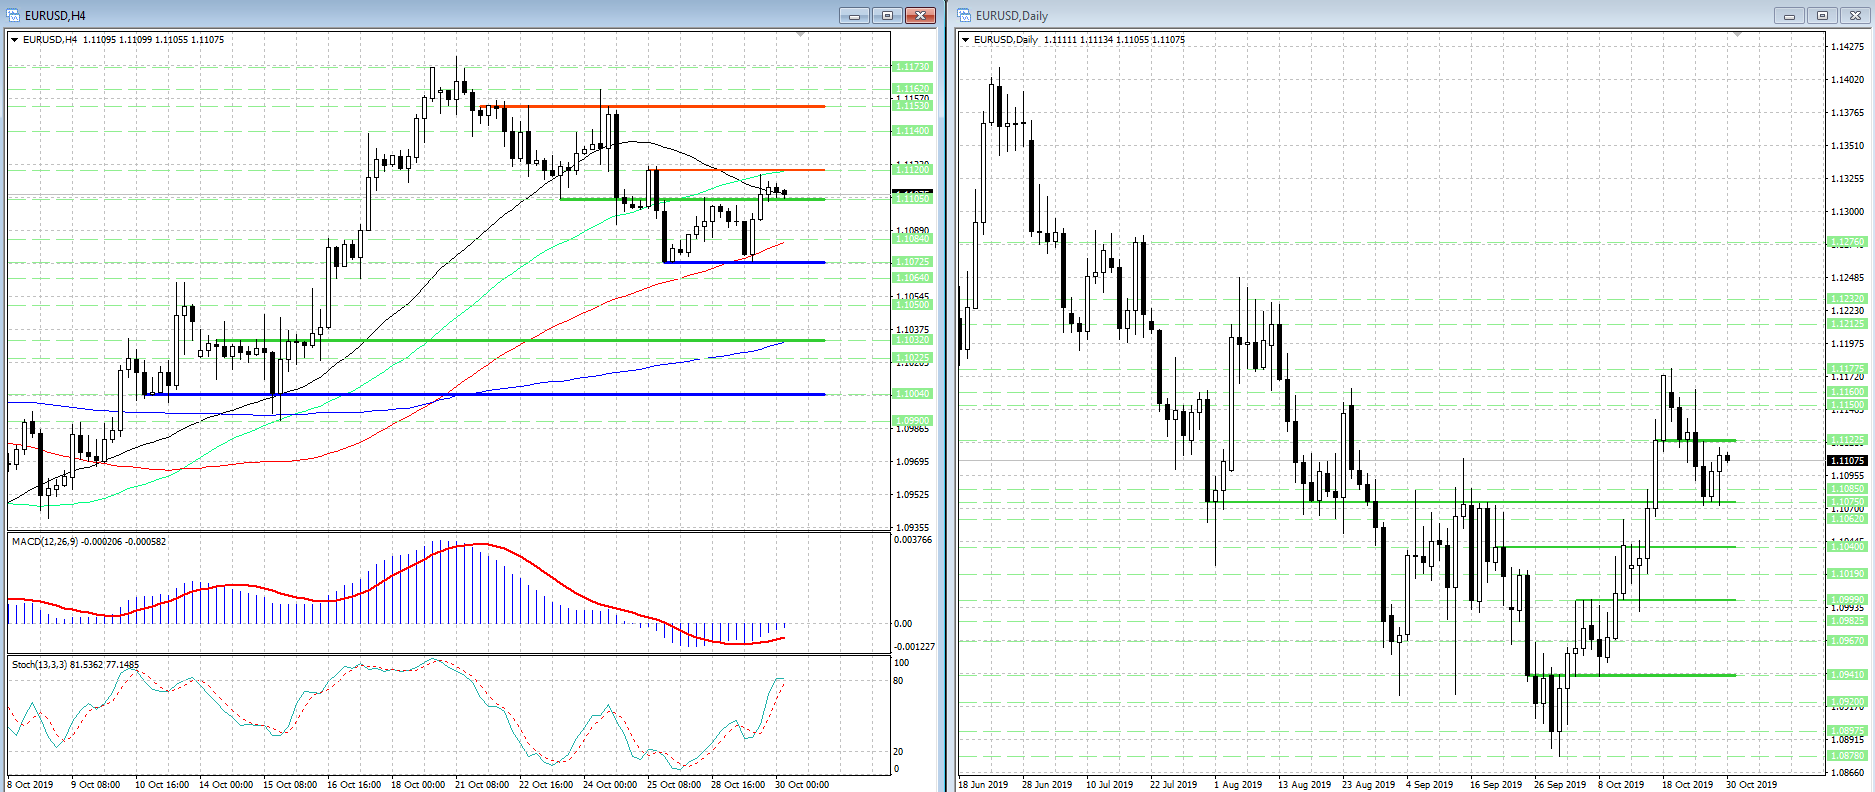This screenshot has width=1875, height=792.
Task: Restore the EURUSD,Daily chart window
Action: tap(1822, 15)
